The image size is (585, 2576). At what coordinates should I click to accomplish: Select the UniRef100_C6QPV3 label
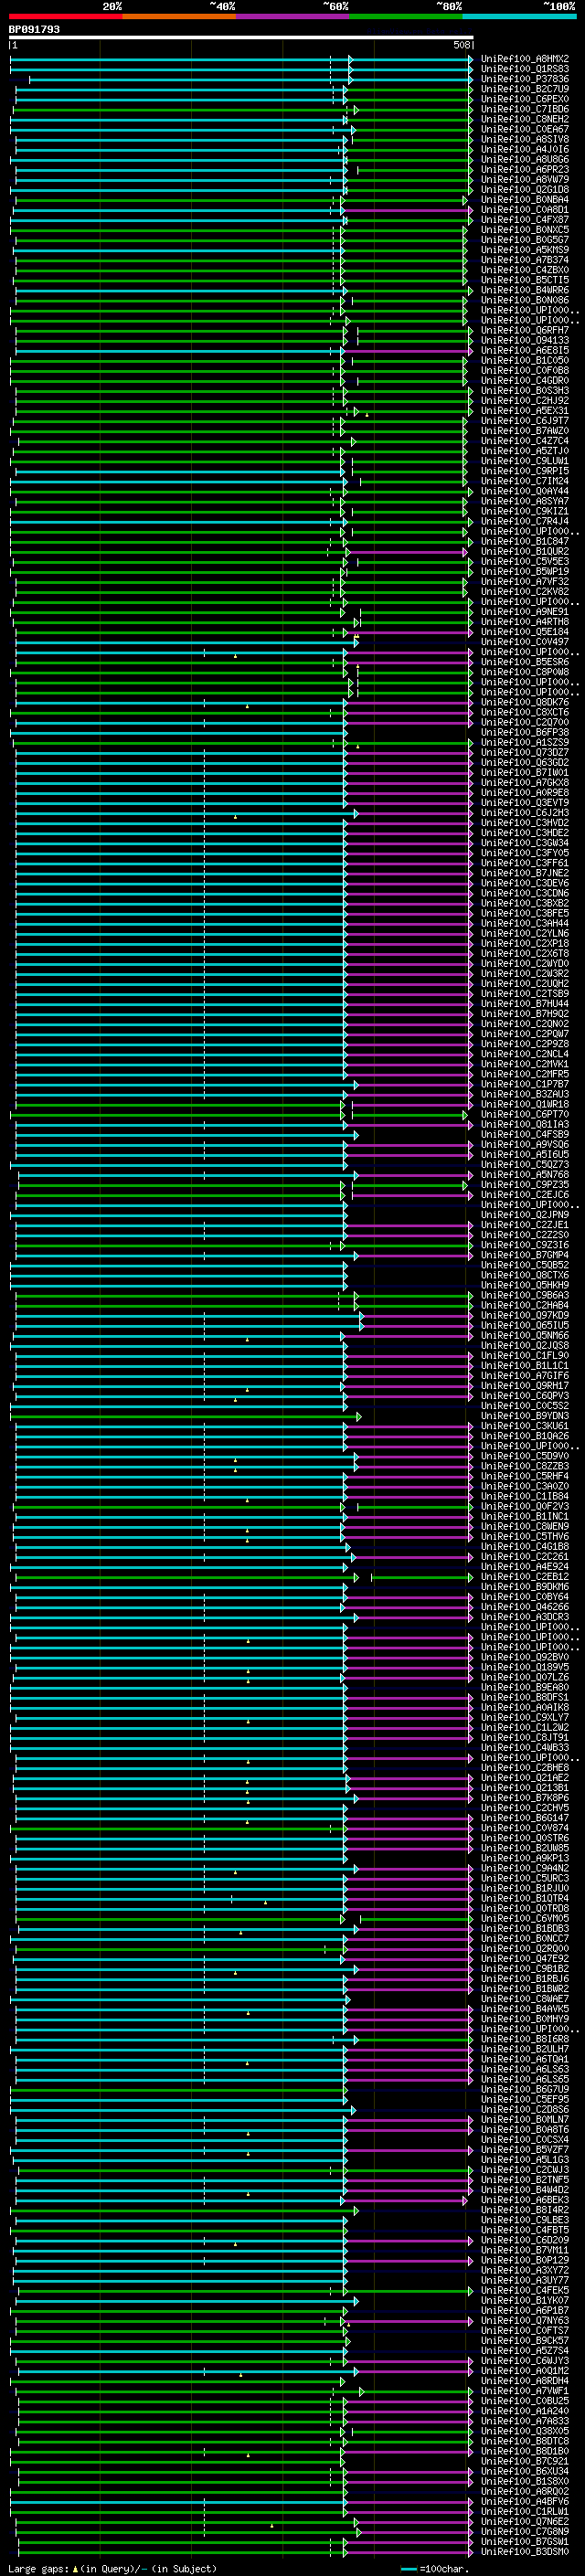coord(525,1396)
